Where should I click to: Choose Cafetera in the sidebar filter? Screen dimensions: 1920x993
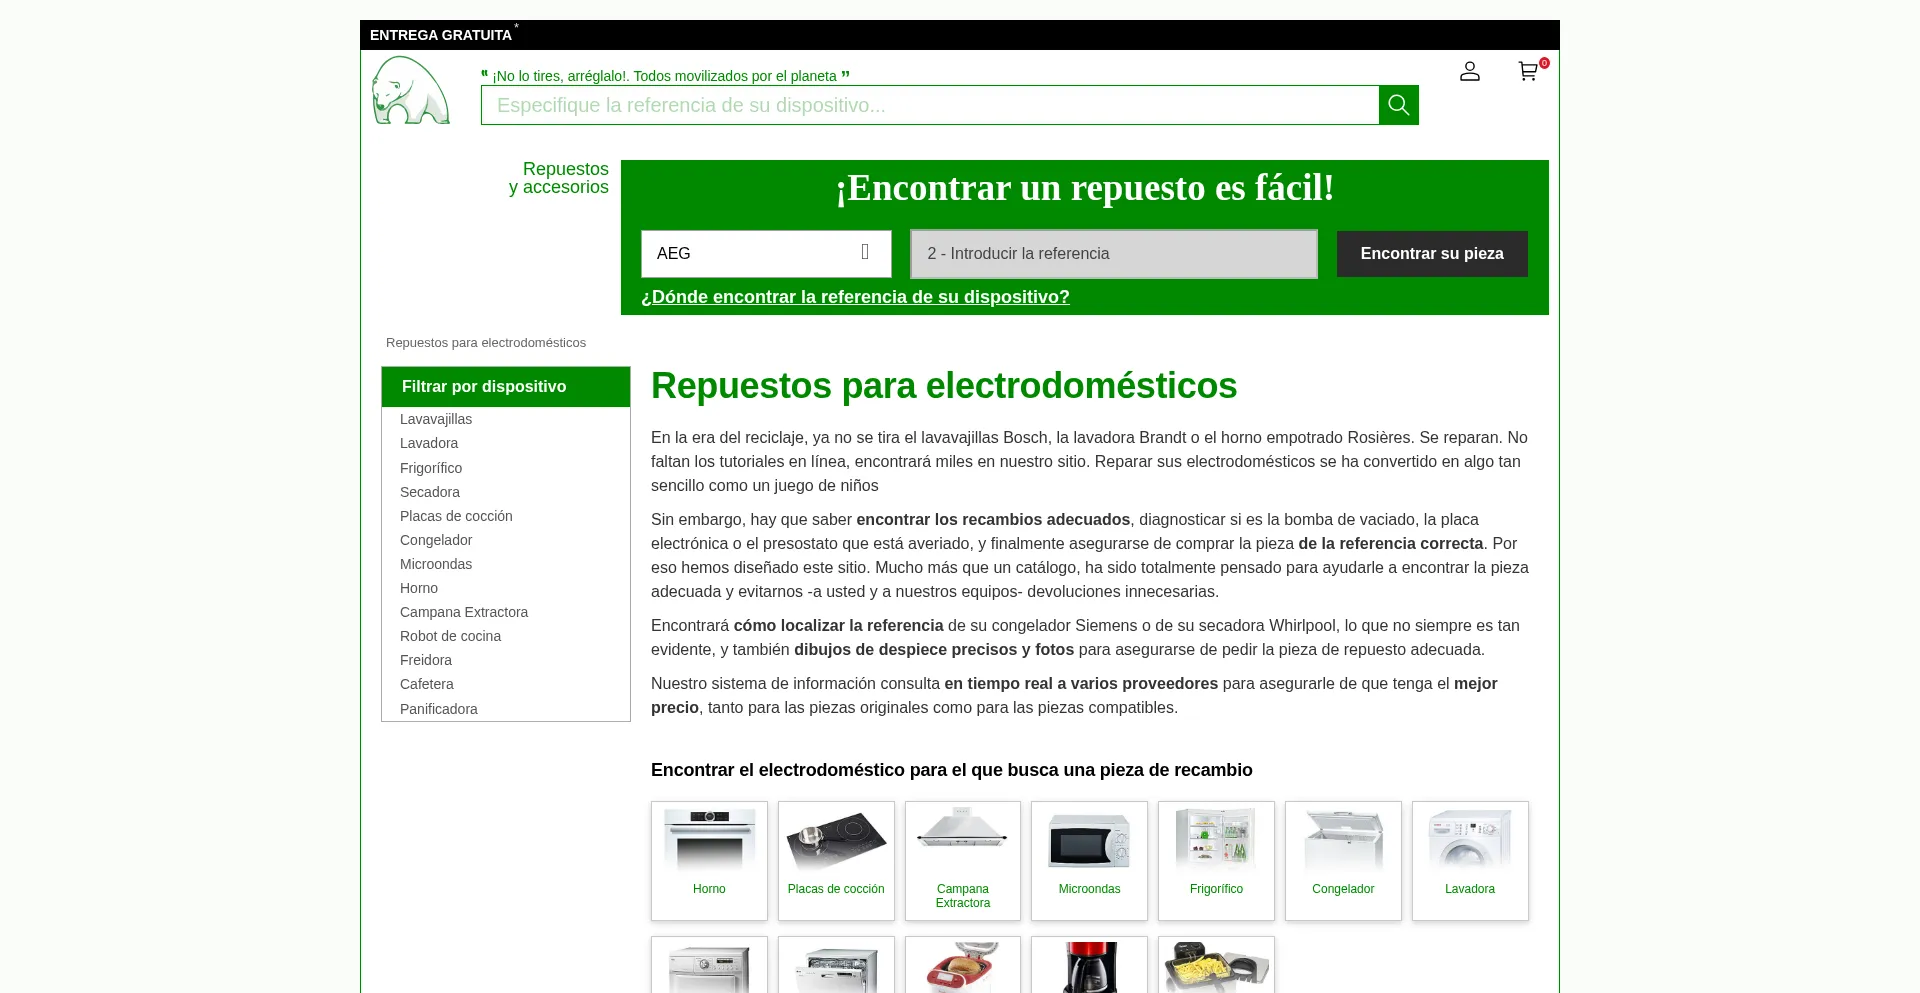(427, 684)
